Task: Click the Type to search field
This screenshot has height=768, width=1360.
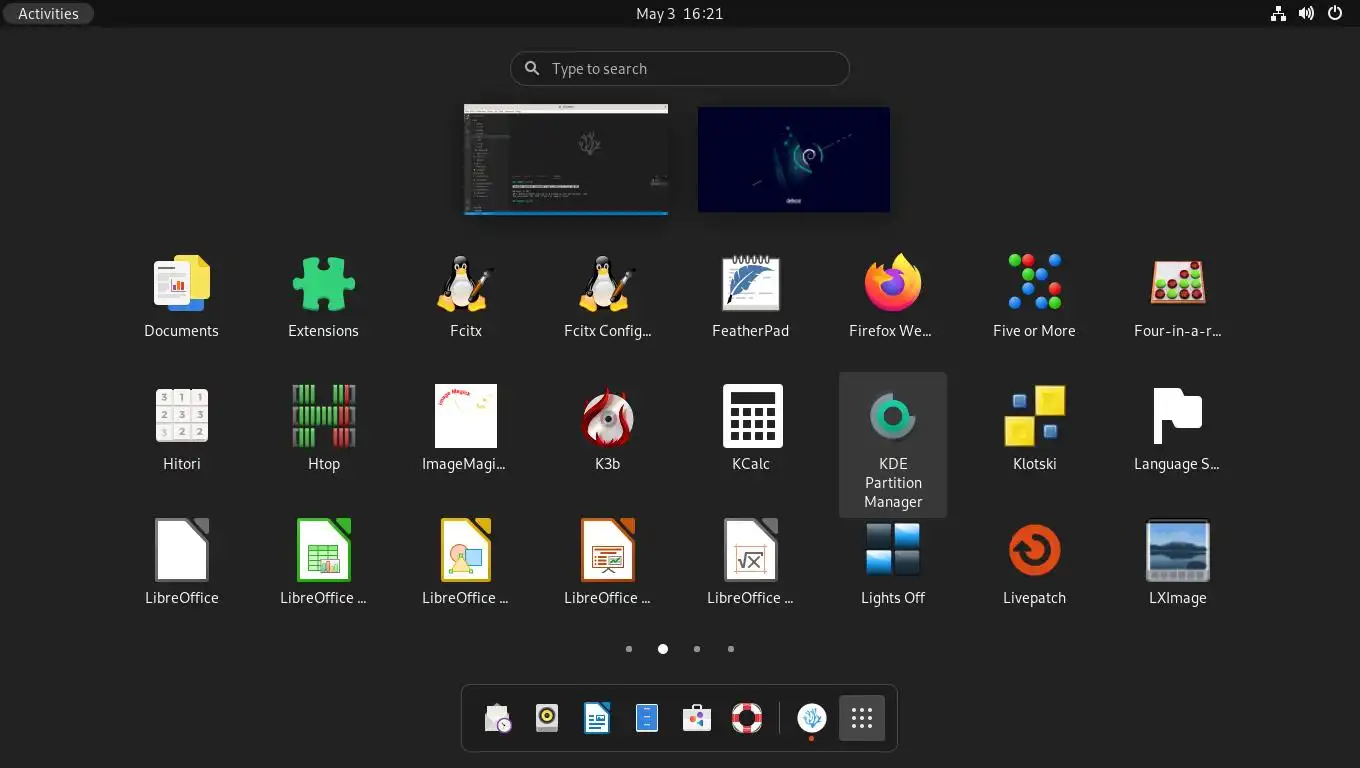Action: (x=680, y=69)
